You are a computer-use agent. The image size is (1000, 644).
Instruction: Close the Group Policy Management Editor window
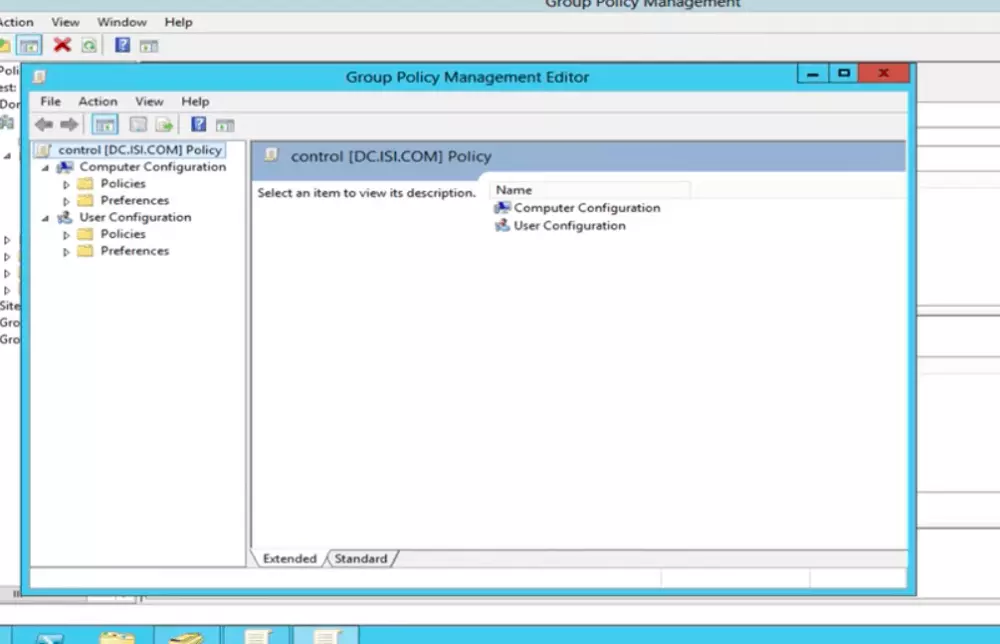tap(884, 73)
